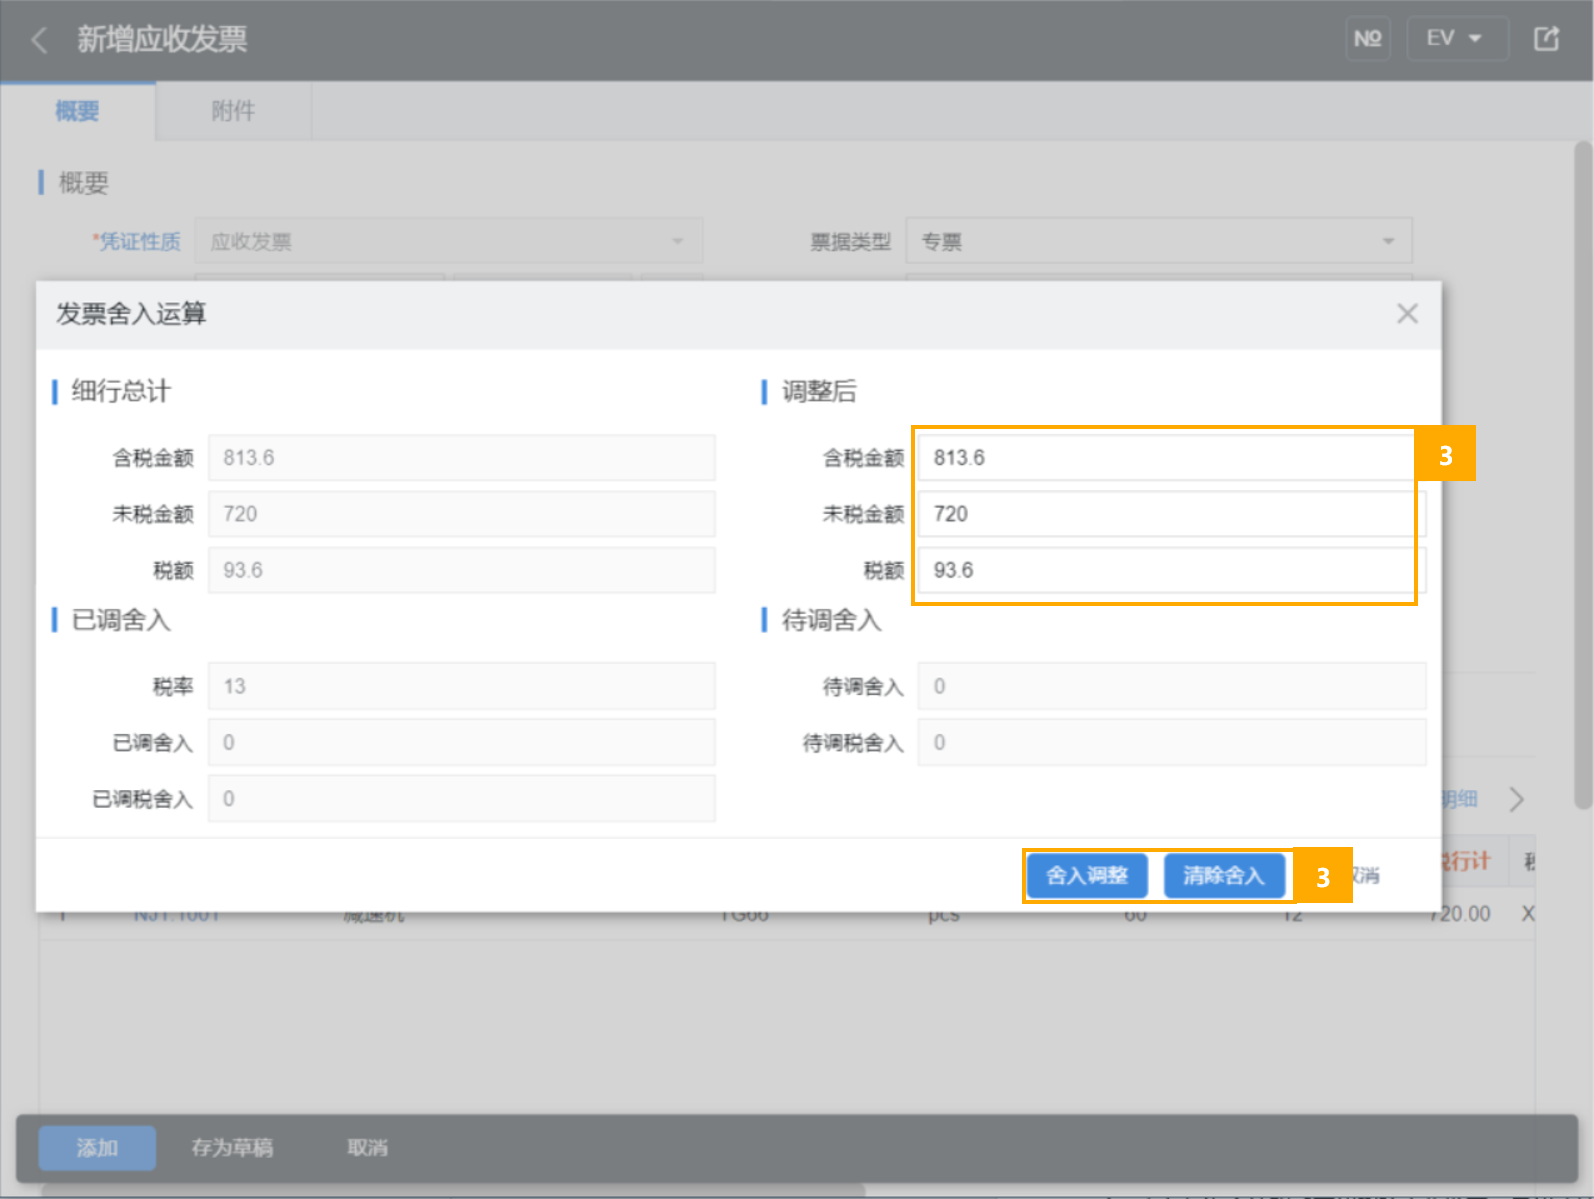Viewport: 1594px width, 1199px height.
Task: Click the 待调舍入 field
Action: tap(1172, 686)
